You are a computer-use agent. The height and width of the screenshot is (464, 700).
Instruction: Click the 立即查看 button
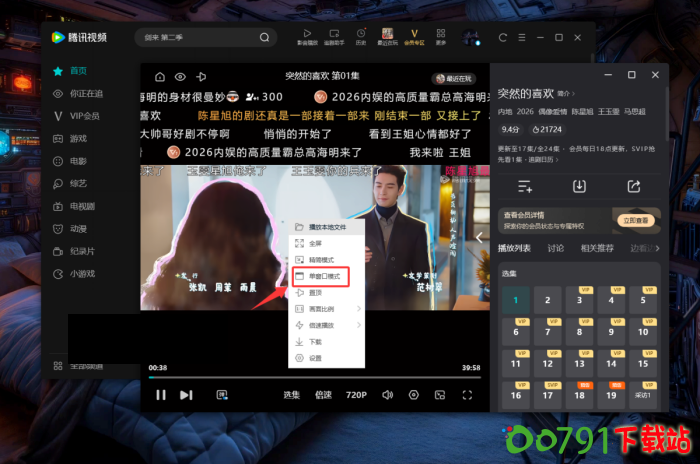[636, 220]
